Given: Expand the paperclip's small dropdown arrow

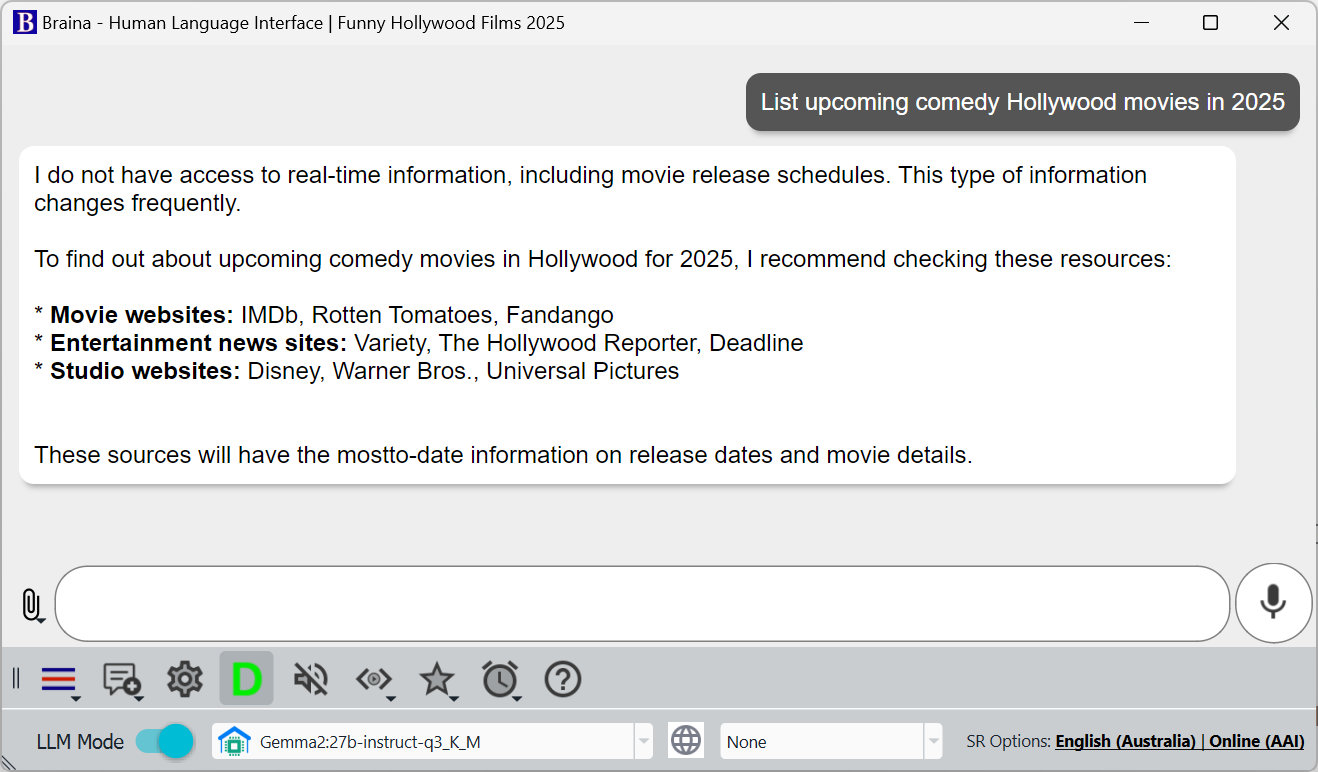Looking at the screenshot, I should click(42, 620).
